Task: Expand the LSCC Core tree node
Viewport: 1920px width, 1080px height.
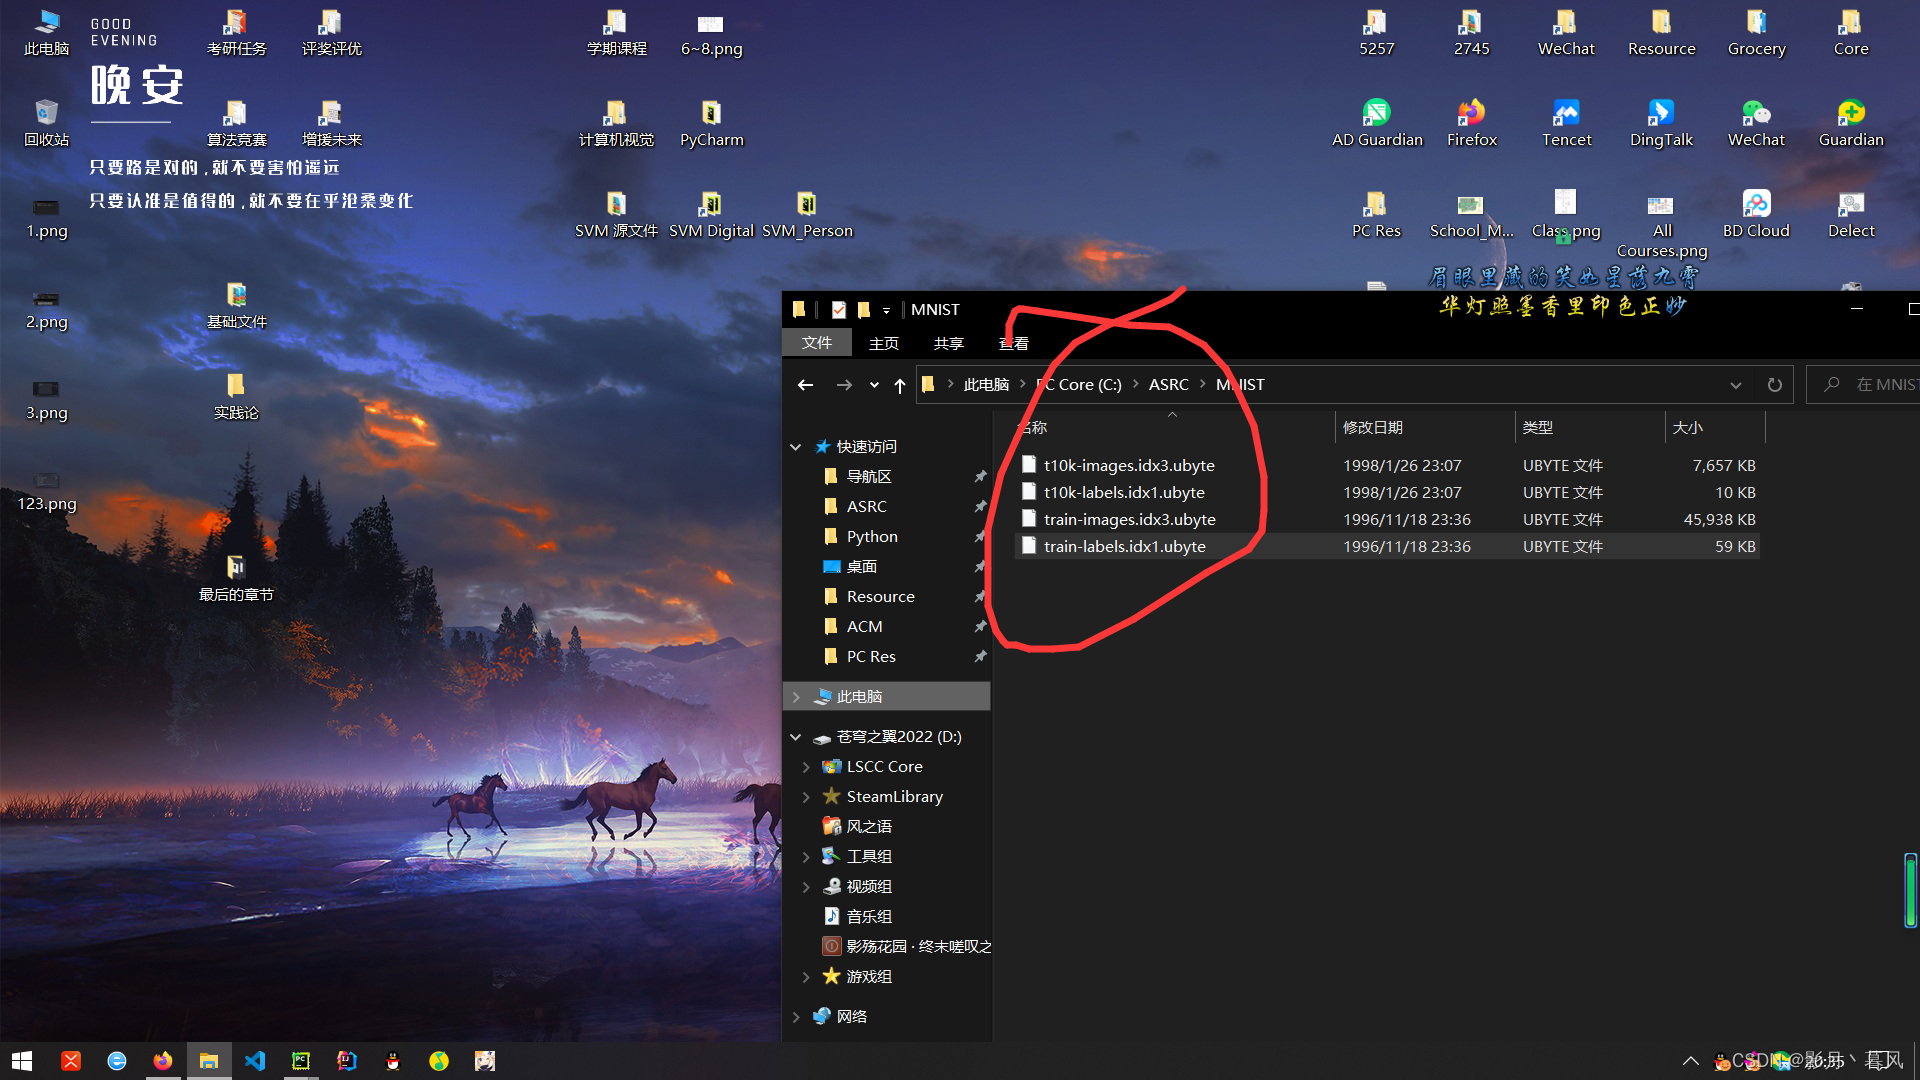Action: [x=806, y=767]
